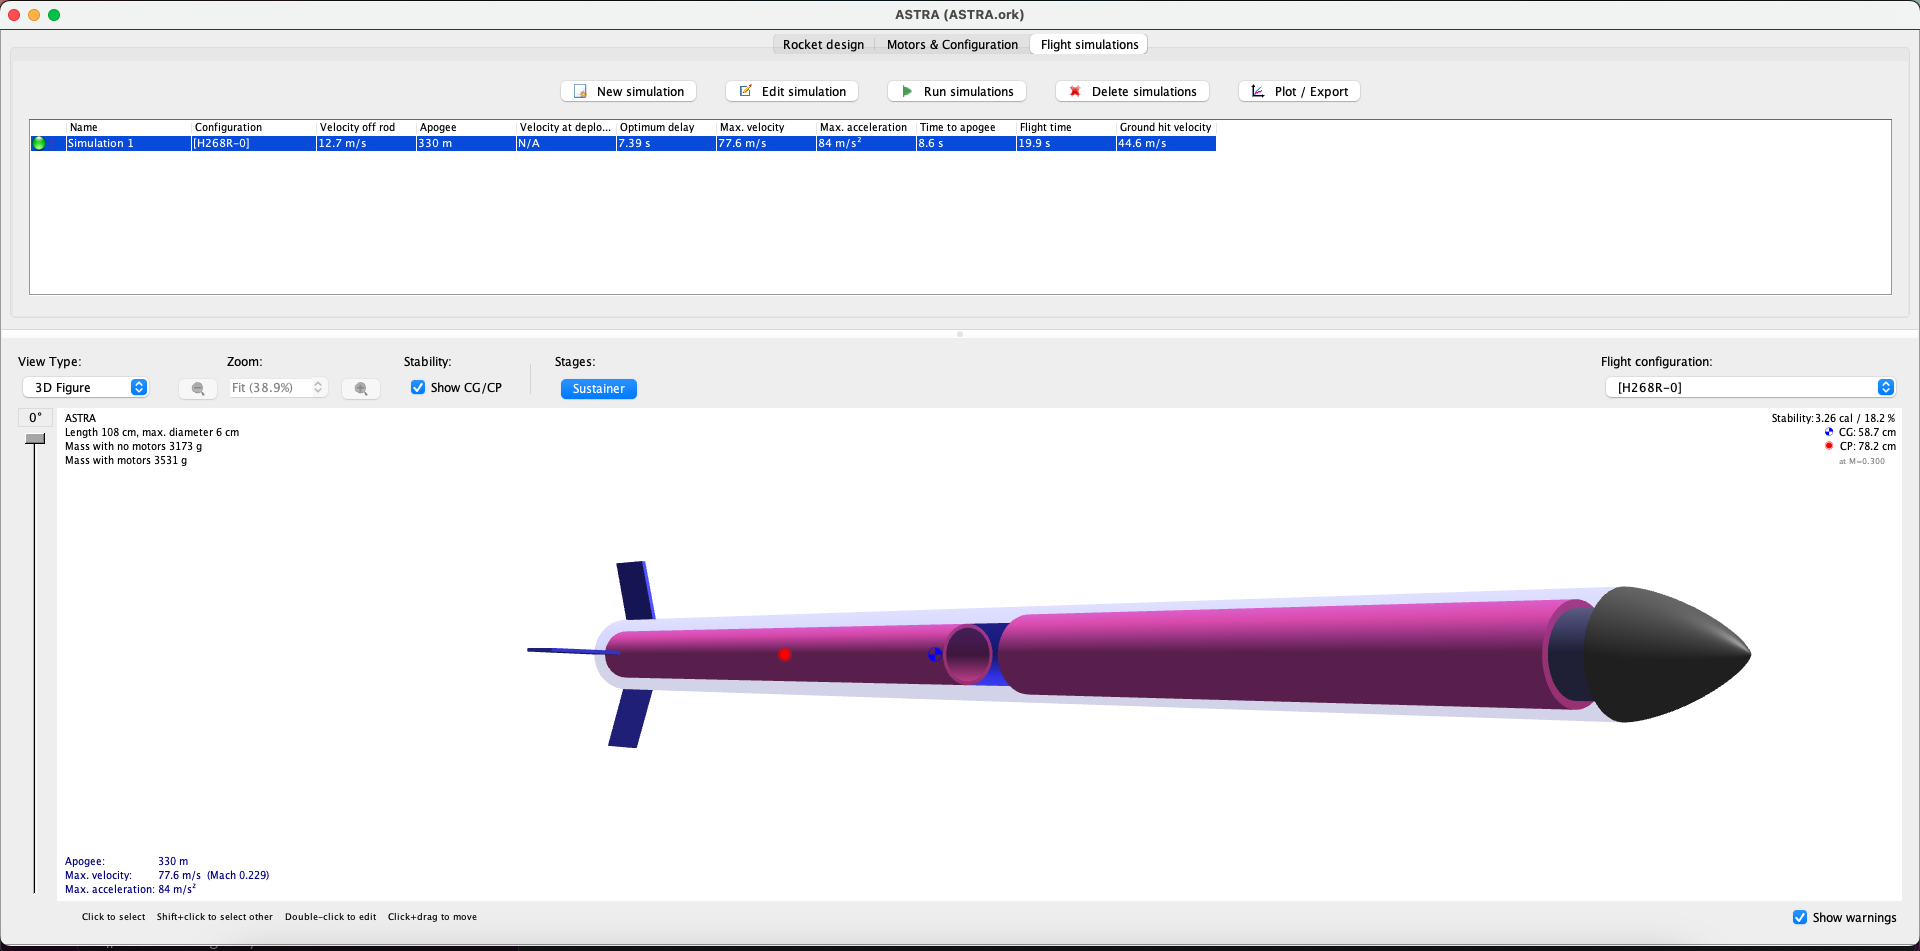Sort by the Apogee column header
1920x951 pixels.
click(x=466, y=127)
